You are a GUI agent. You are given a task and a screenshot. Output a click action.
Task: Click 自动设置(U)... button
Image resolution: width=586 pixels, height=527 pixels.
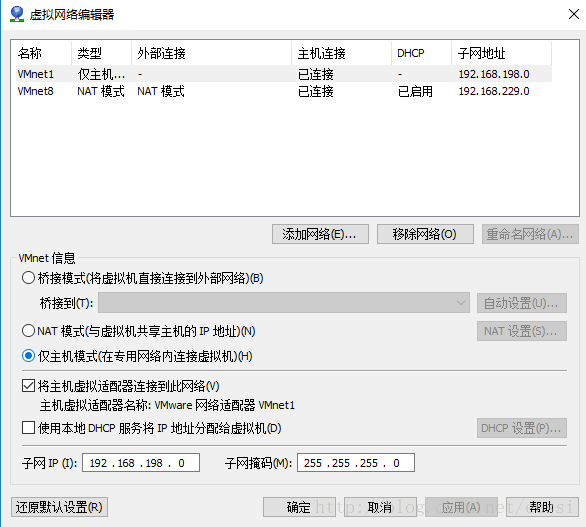(522, 303)
